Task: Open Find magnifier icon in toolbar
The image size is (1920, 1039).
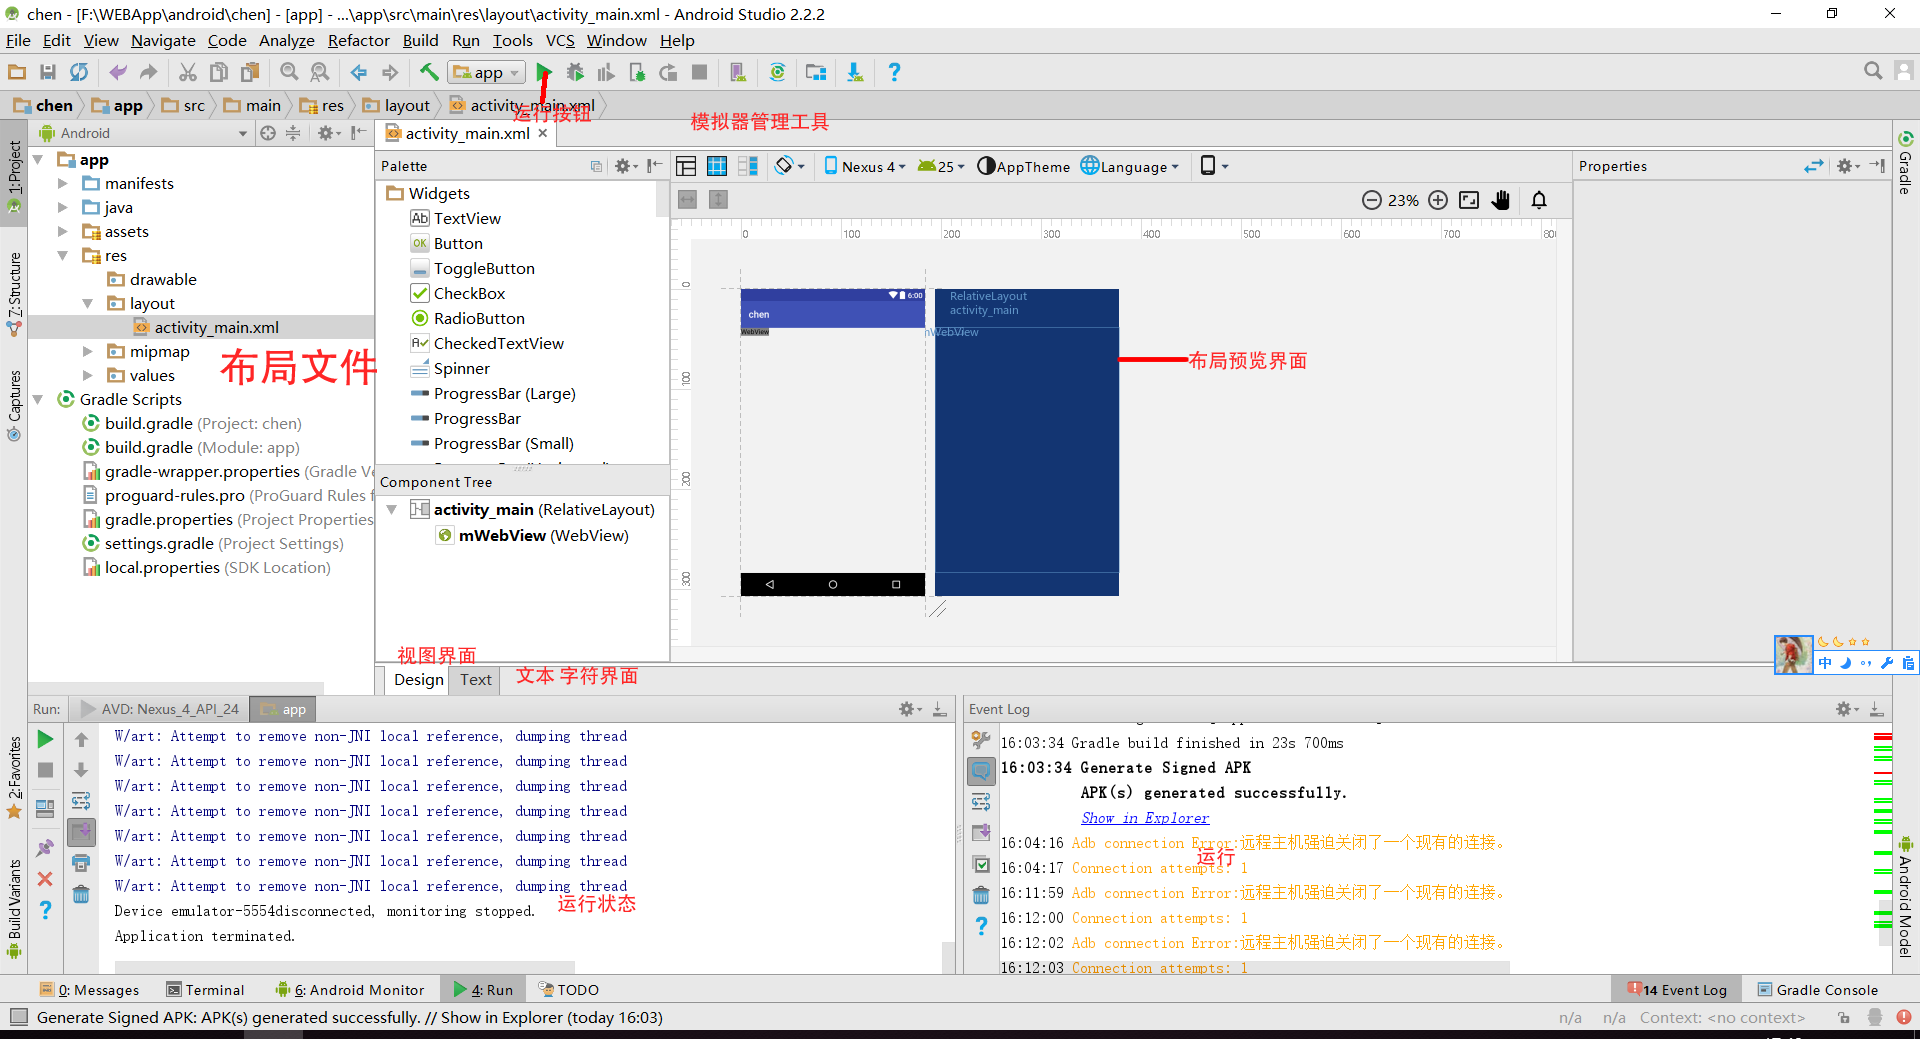Action: 289,72
